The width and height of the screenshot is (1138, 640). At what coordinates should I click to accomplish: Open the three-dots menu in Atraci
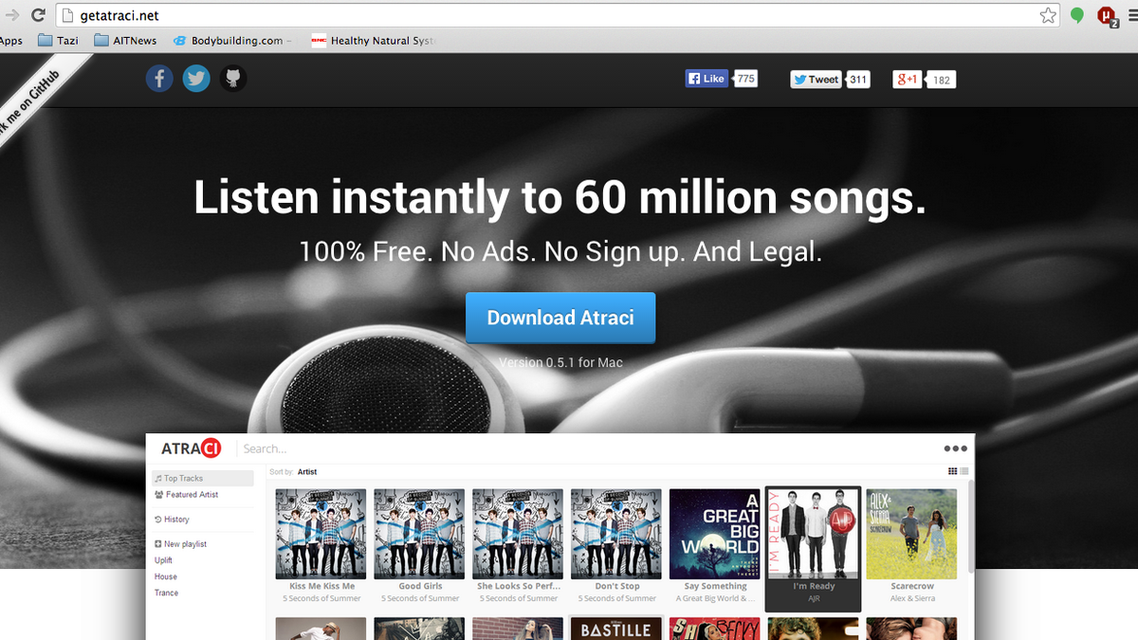click(955, 448)
